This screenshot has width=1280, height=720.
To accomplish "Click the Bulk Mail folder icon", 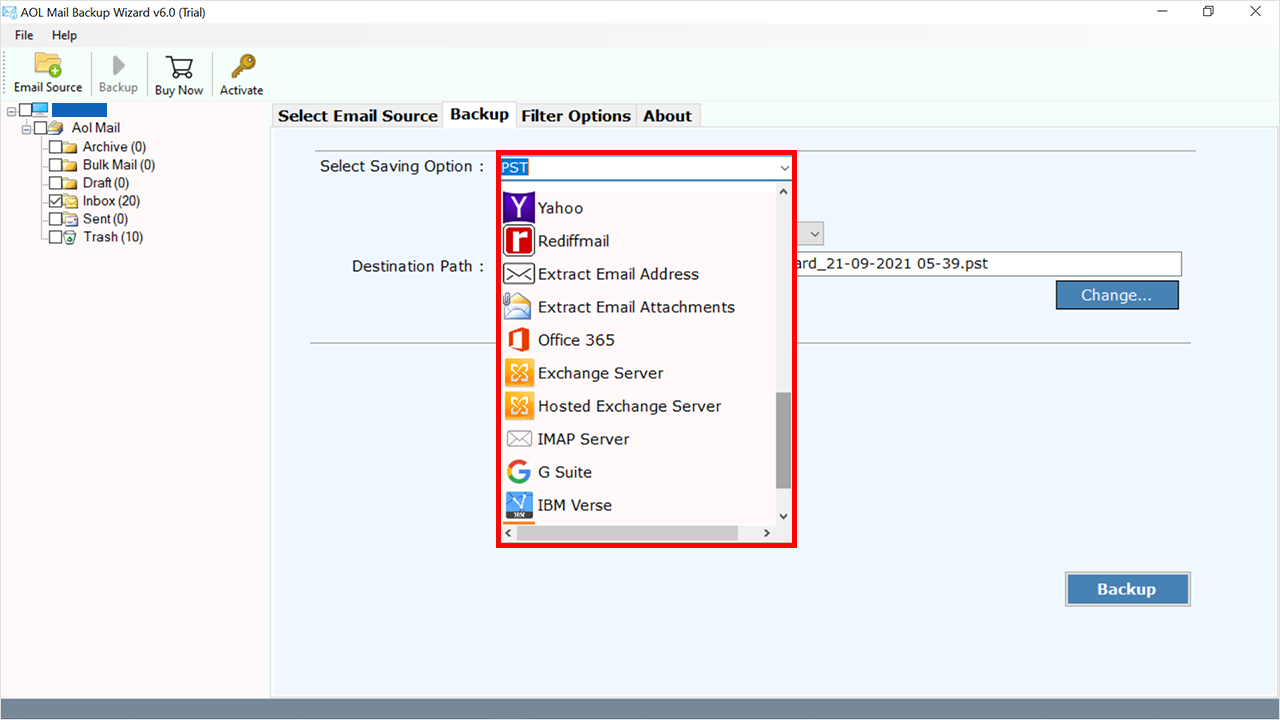I will tap(70, 165).
